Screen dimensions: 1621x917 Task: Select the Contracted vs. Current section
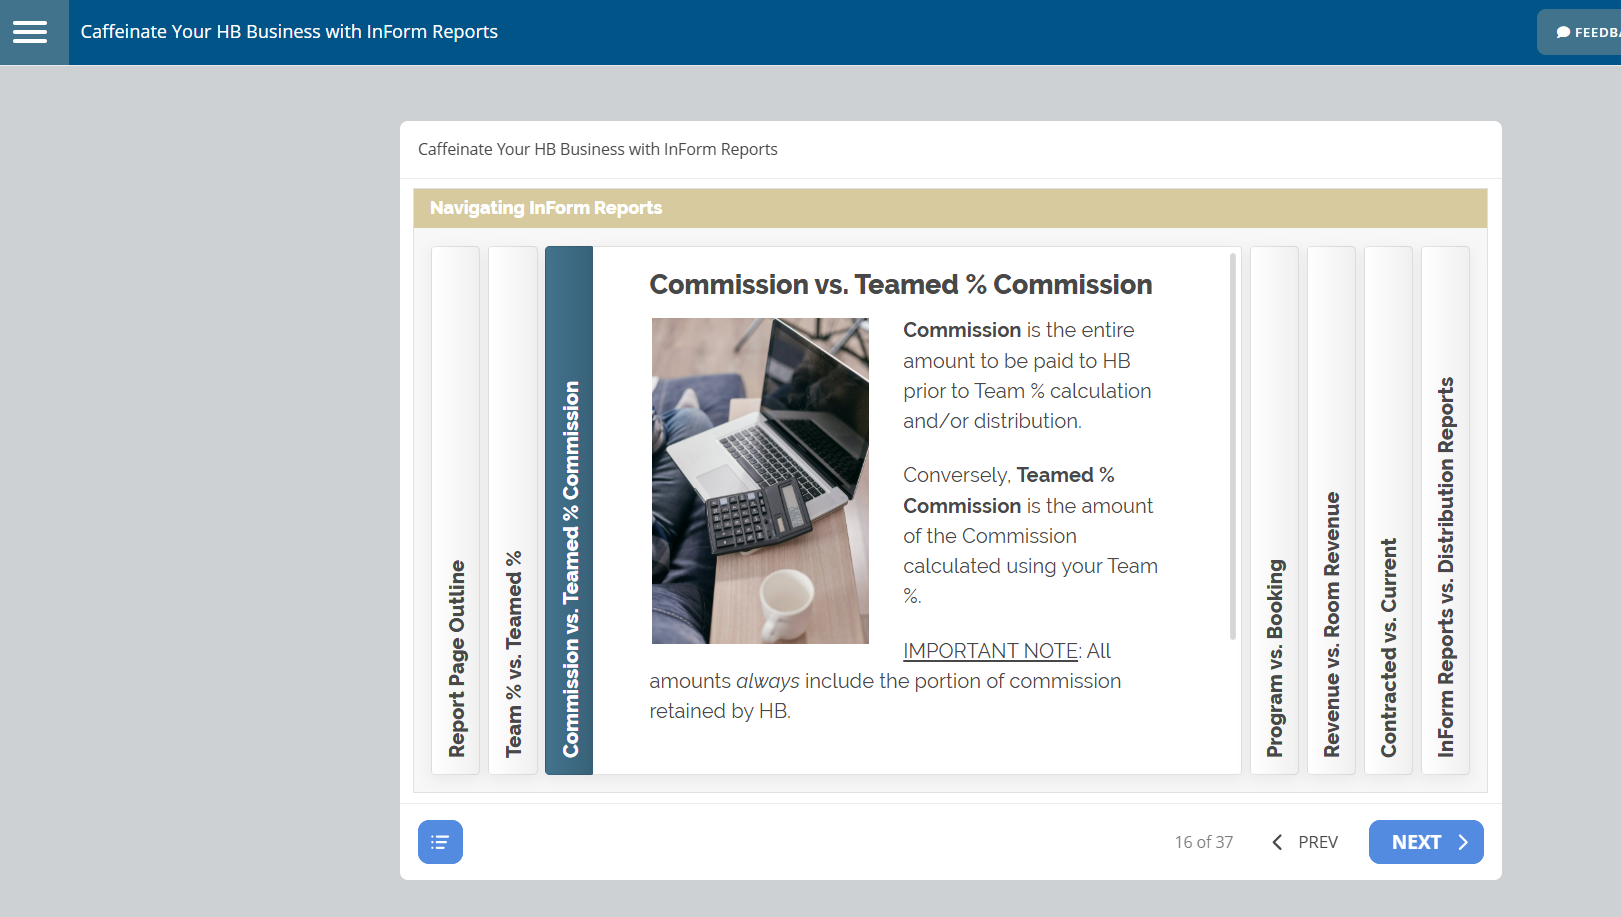coord(1388,510)
